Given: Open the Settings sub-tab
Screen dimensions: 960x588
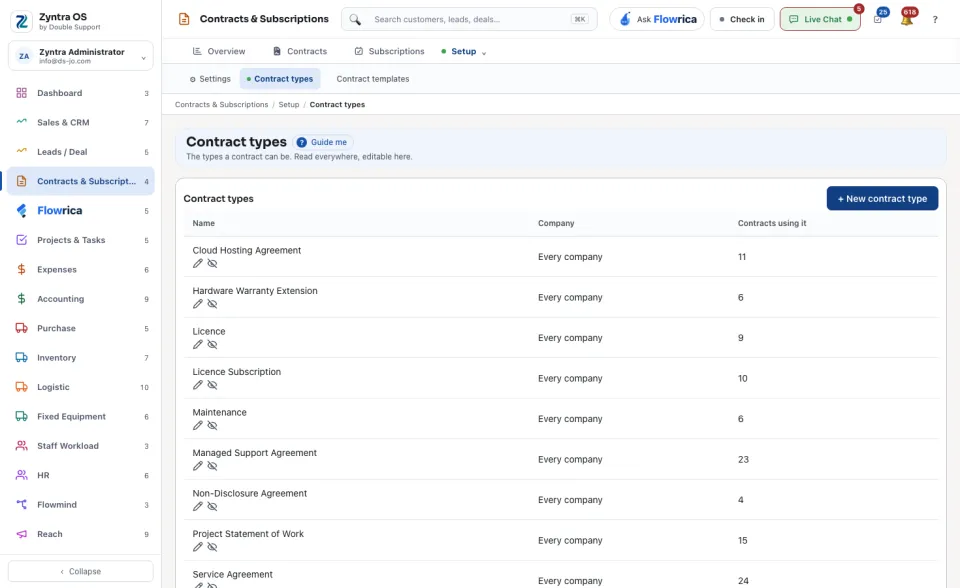Looking at the screenshot, I should 210,79.
